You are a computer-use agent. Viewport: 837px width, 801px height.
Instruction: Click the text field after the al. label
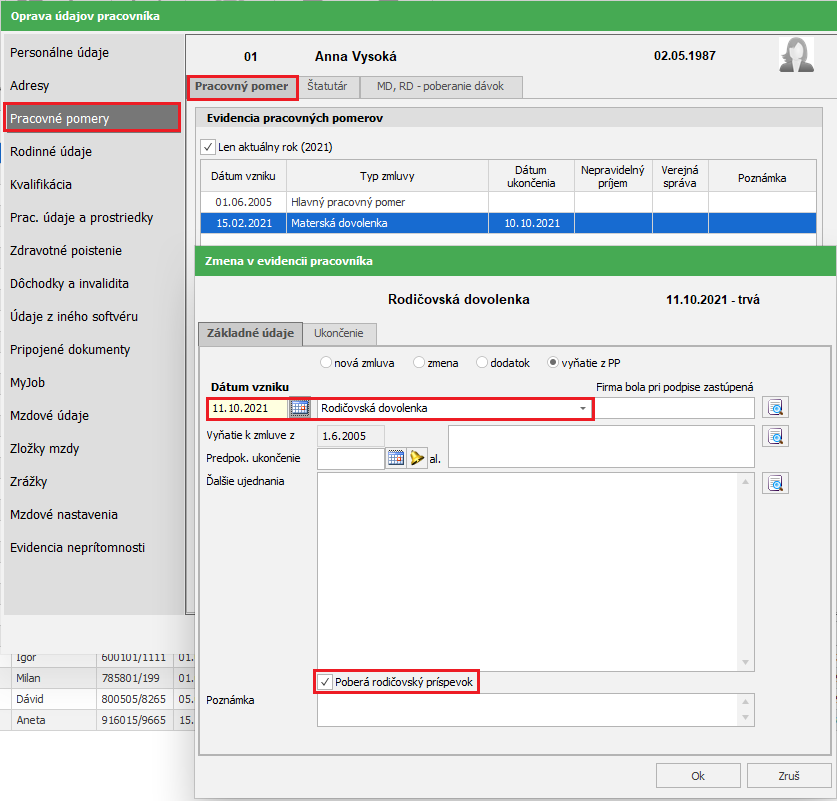pyautogui.click(x=601, y=447)
